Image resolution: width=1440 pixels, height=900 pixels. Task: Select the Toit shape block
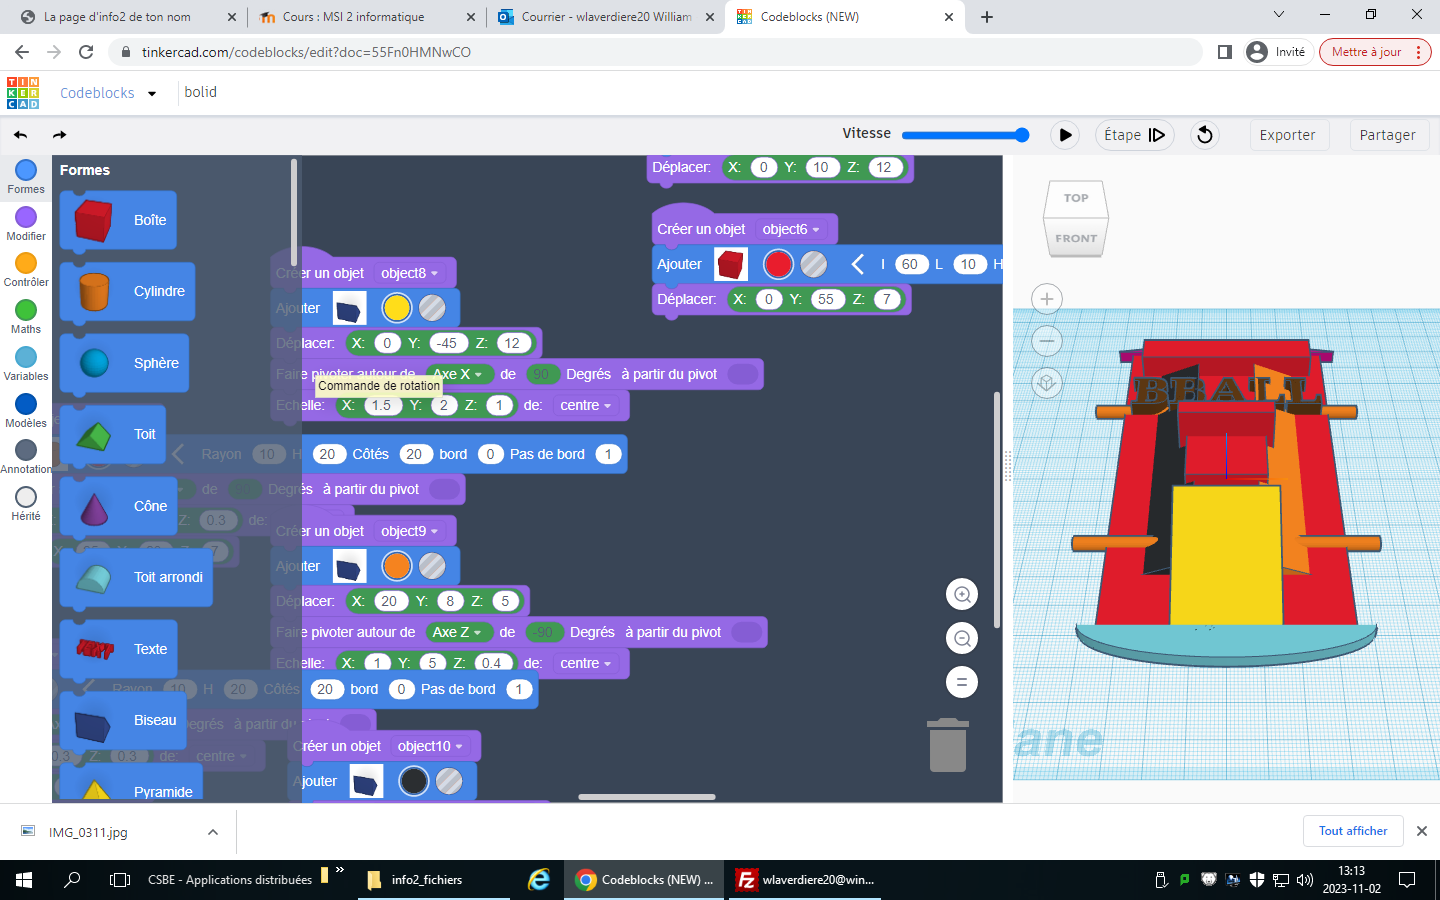[113, 435]
